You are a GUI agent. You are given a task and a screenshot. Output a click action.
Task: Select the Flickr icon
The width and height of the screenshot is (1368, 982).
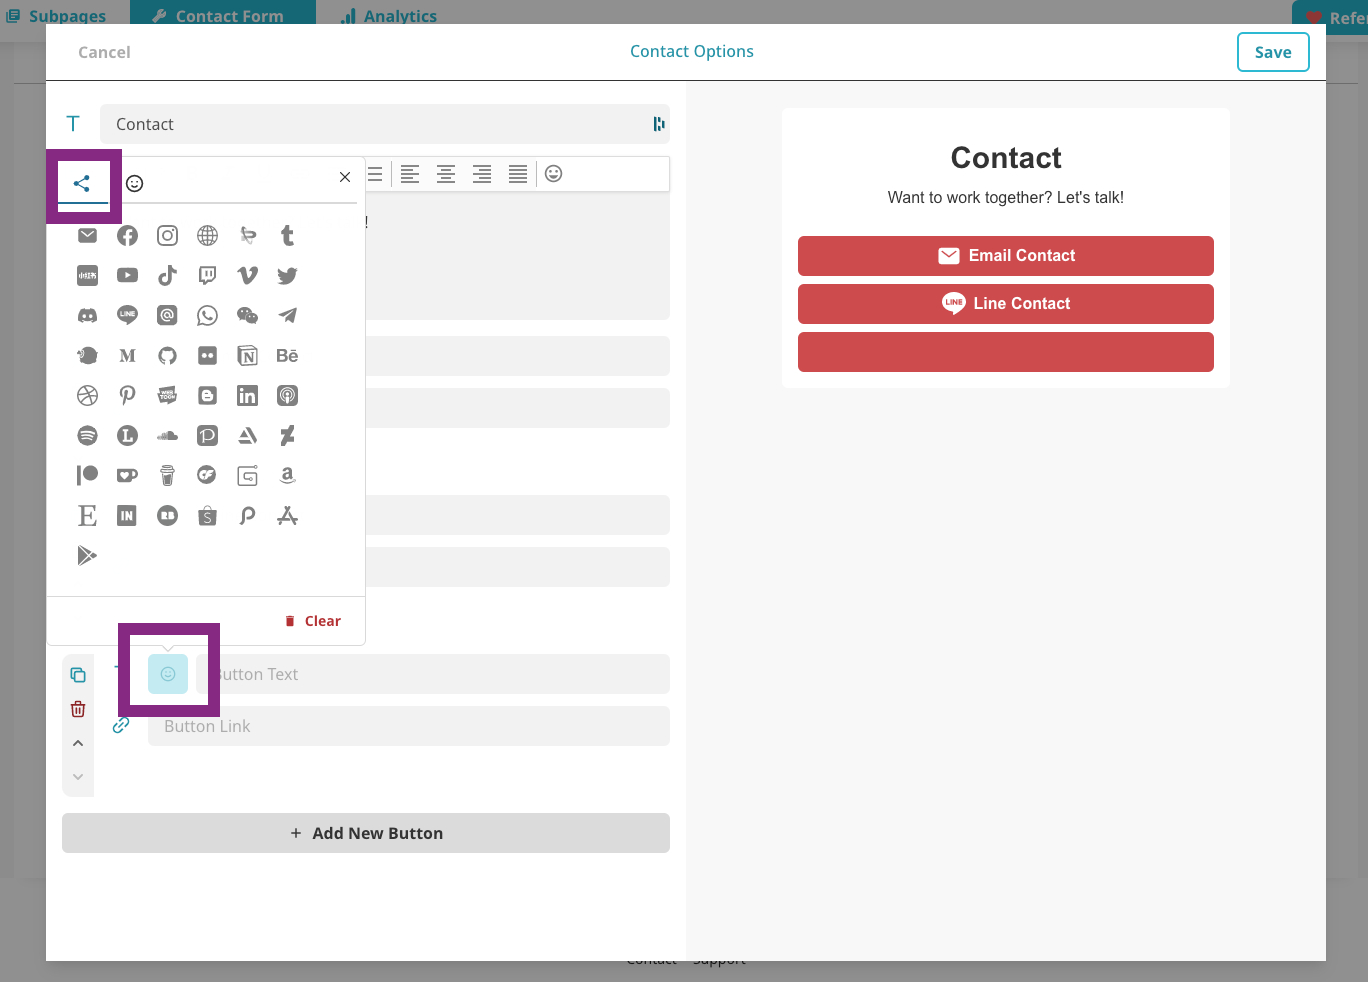[208, 356]
